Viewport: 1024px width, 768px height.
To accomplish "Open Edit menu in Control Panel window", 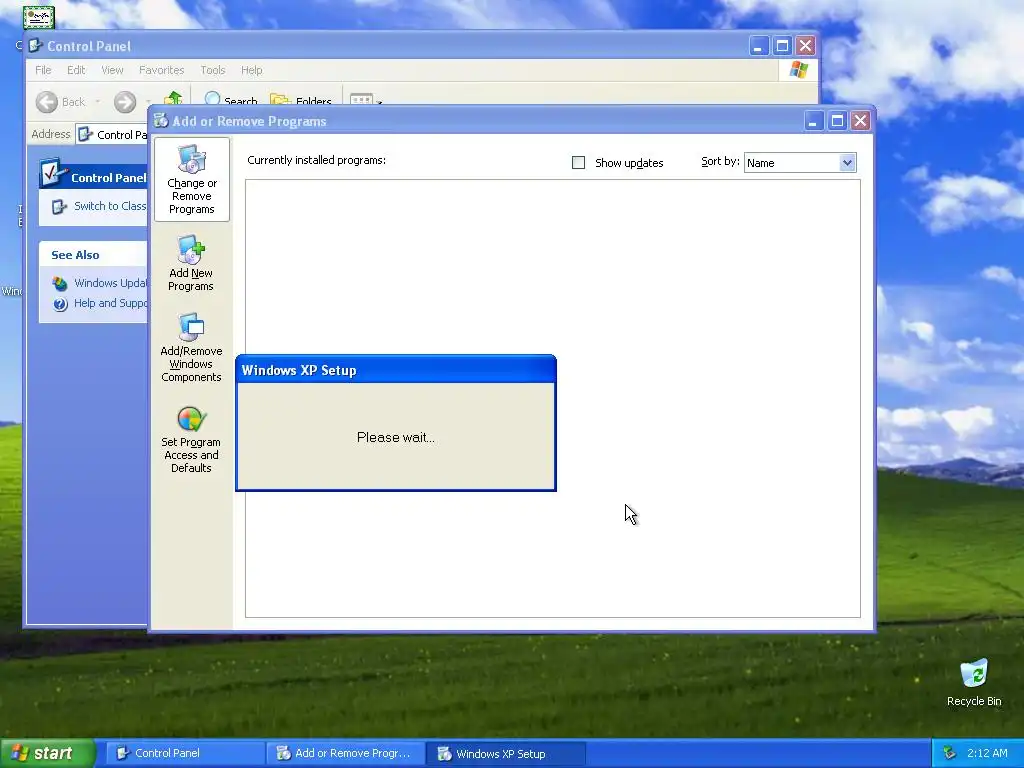I will tap(76, 70).
